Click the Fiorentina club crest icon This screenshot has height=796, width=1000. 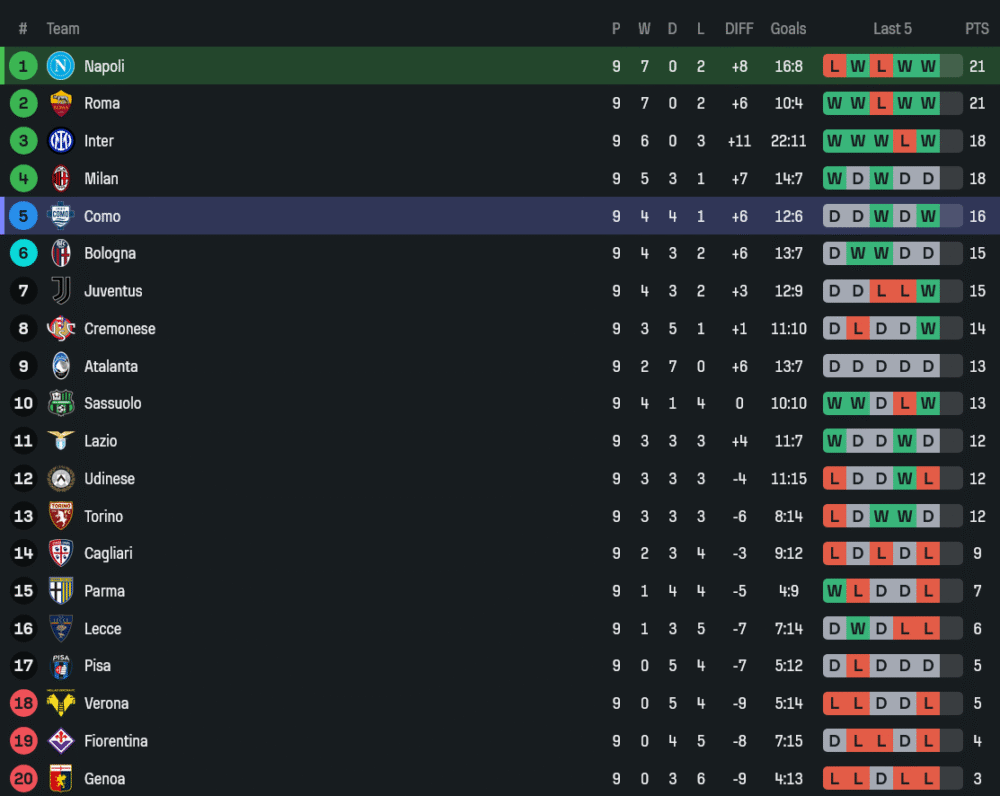(61, 741)
